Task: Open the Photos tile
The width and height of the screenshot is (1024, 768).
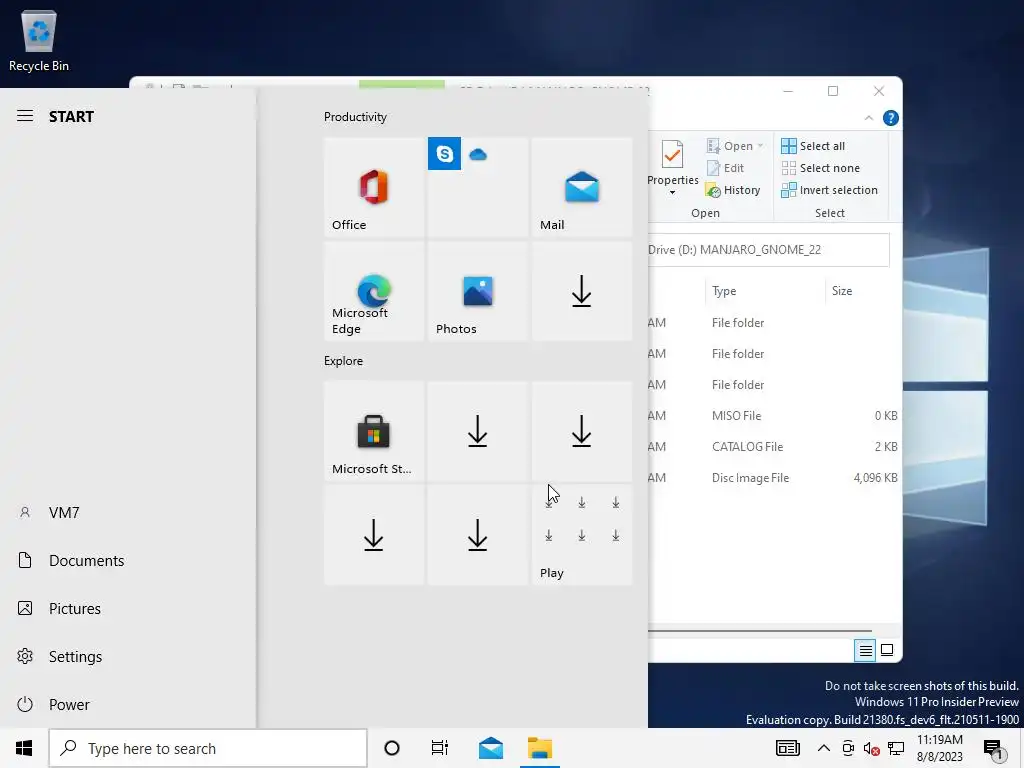Action: [477, 291]
